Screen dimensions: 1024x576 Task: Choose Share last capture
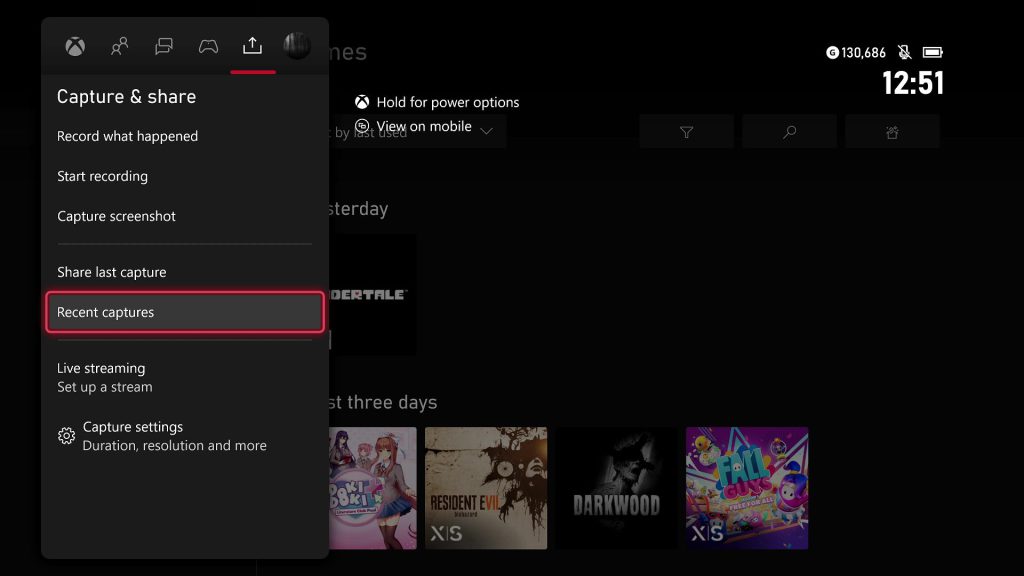(x=112, y=272)
